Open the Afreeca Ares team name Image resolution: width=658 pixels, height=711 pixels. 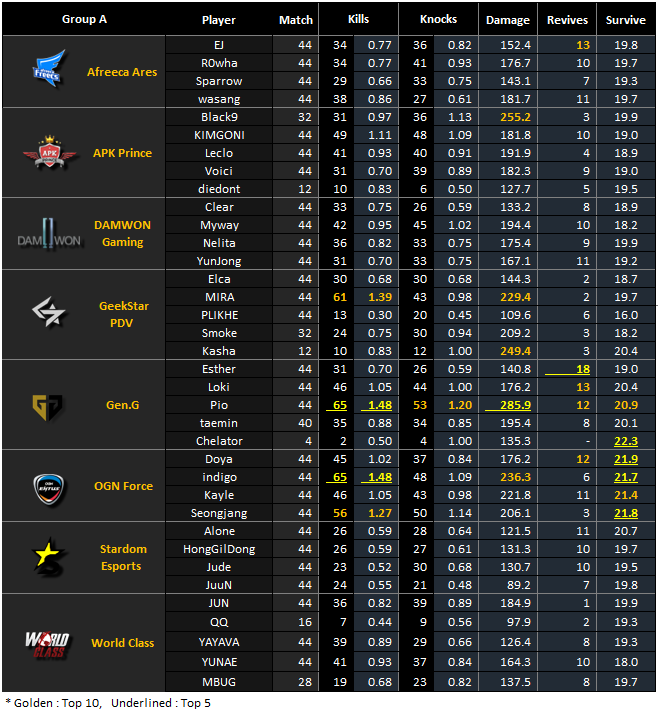click(122, 72)
